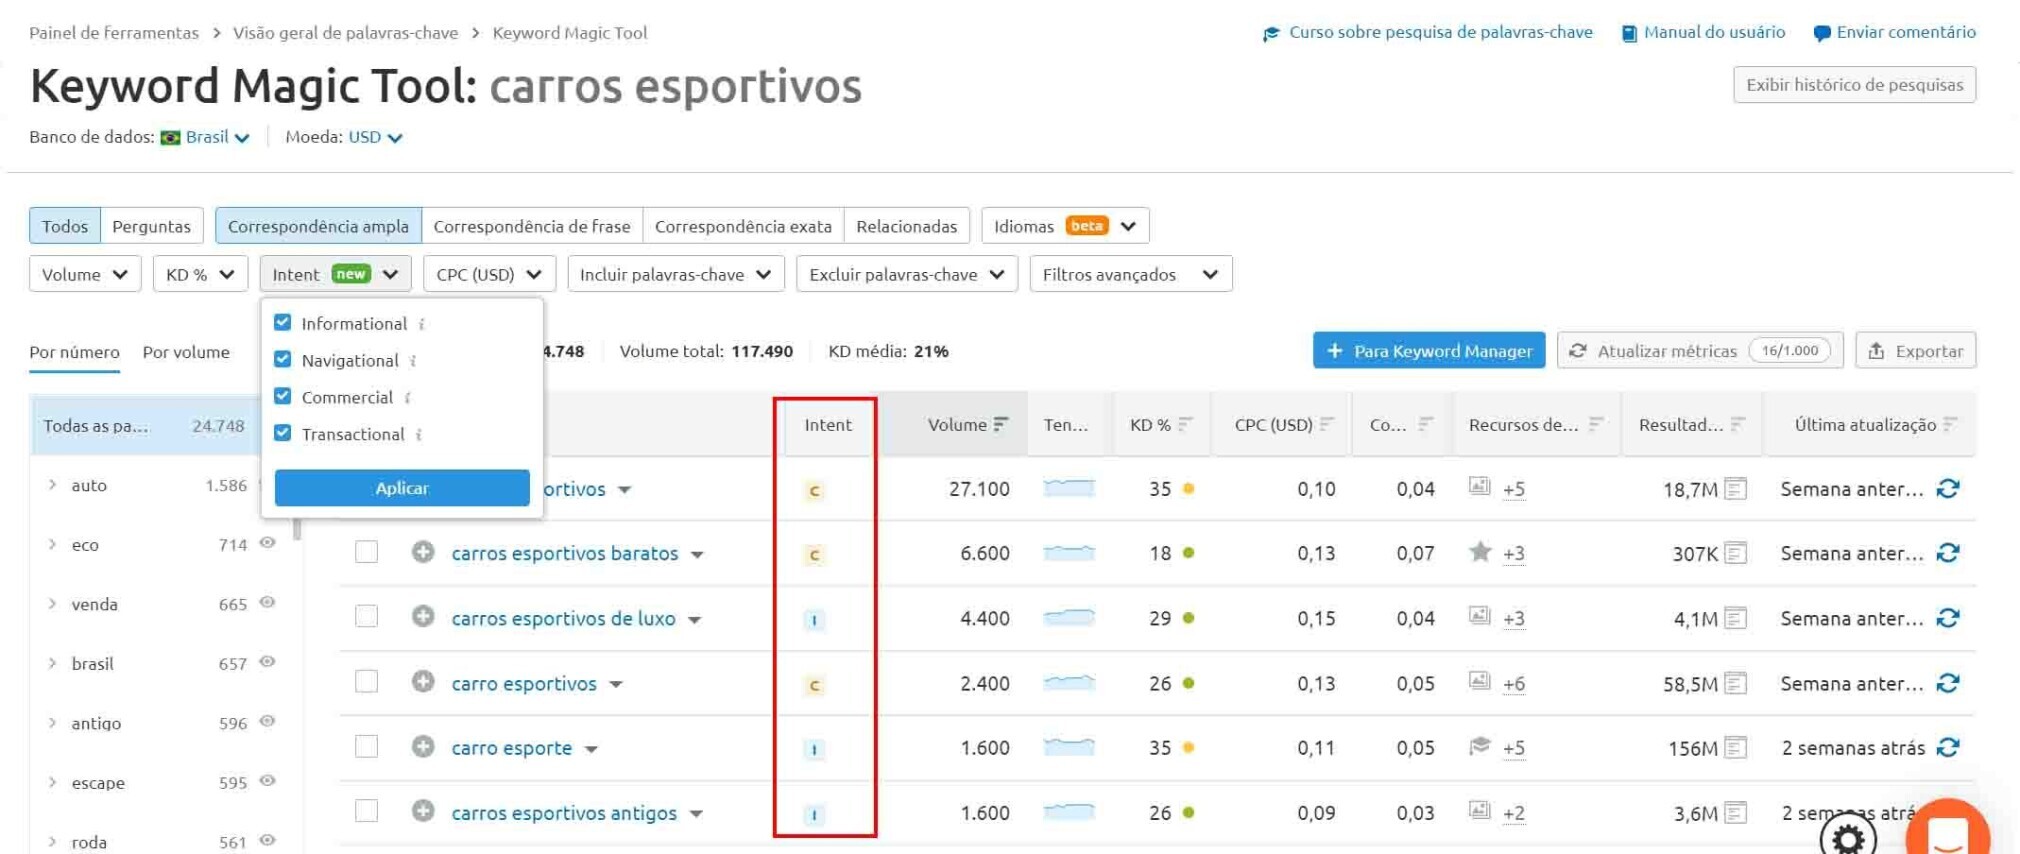Click Atualizar métricas button
This screenshot has height=854, width=2020.
pos(1700,351)
